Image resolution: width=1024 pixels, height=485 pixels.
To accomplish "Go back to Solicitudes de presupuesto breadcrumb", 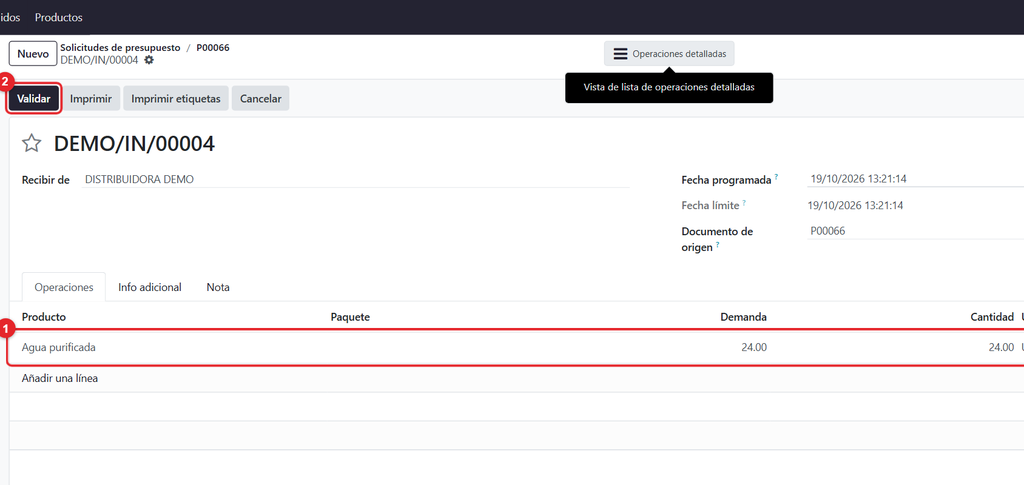I will point(120,48).
